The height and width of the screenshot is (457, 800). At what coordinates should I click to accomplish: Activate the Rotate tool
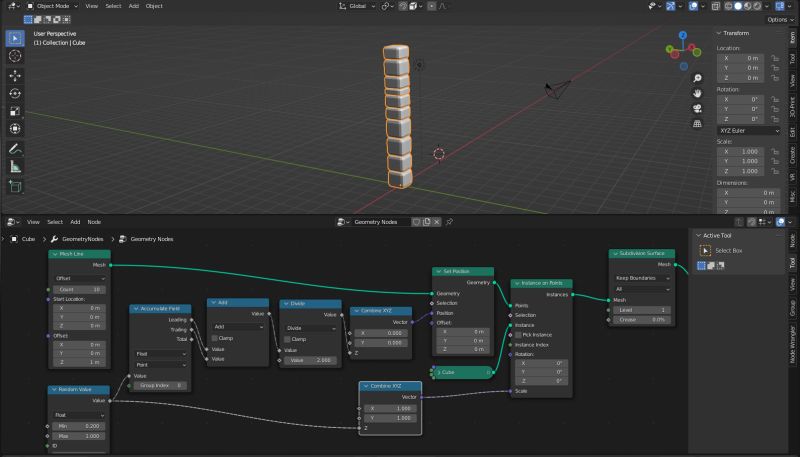15,93
